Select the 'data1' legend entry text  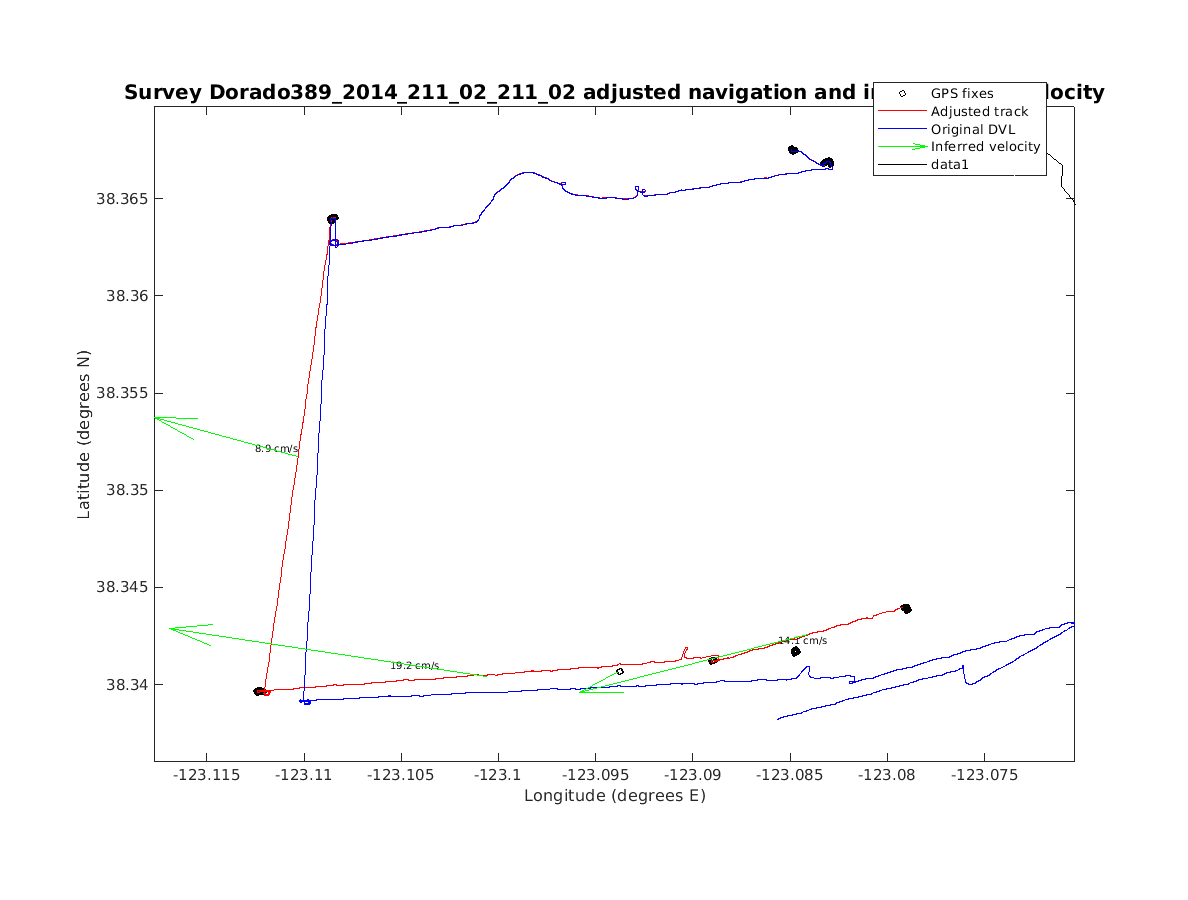point(949,165)
